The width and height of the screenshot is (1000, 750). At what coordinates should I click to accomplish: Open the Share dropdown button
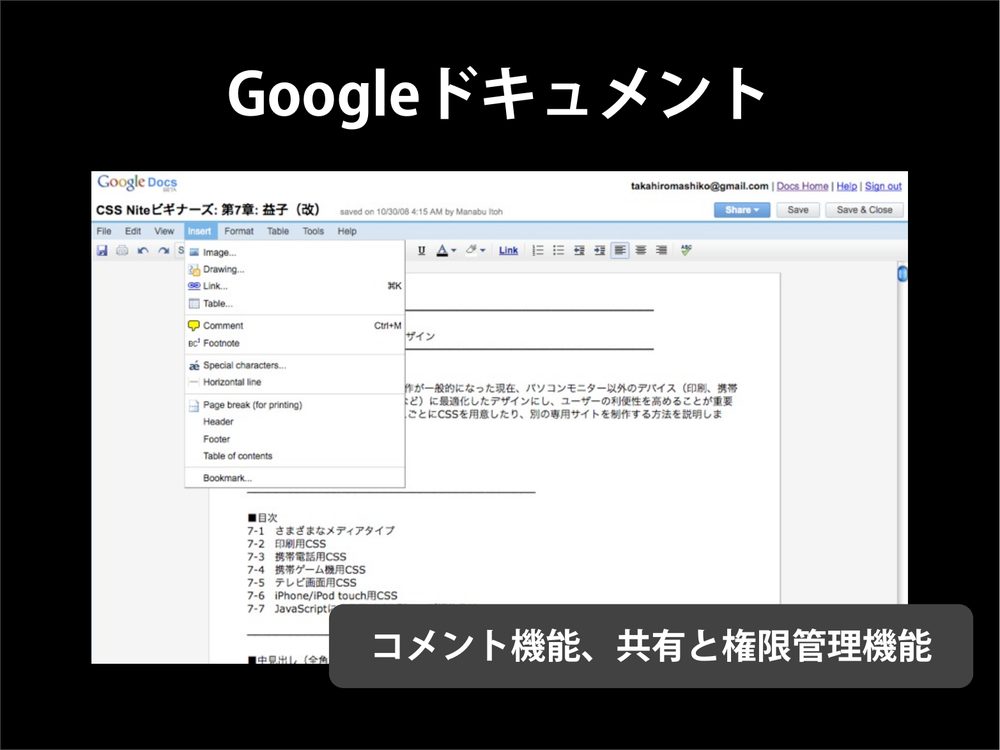coord(742,210)
